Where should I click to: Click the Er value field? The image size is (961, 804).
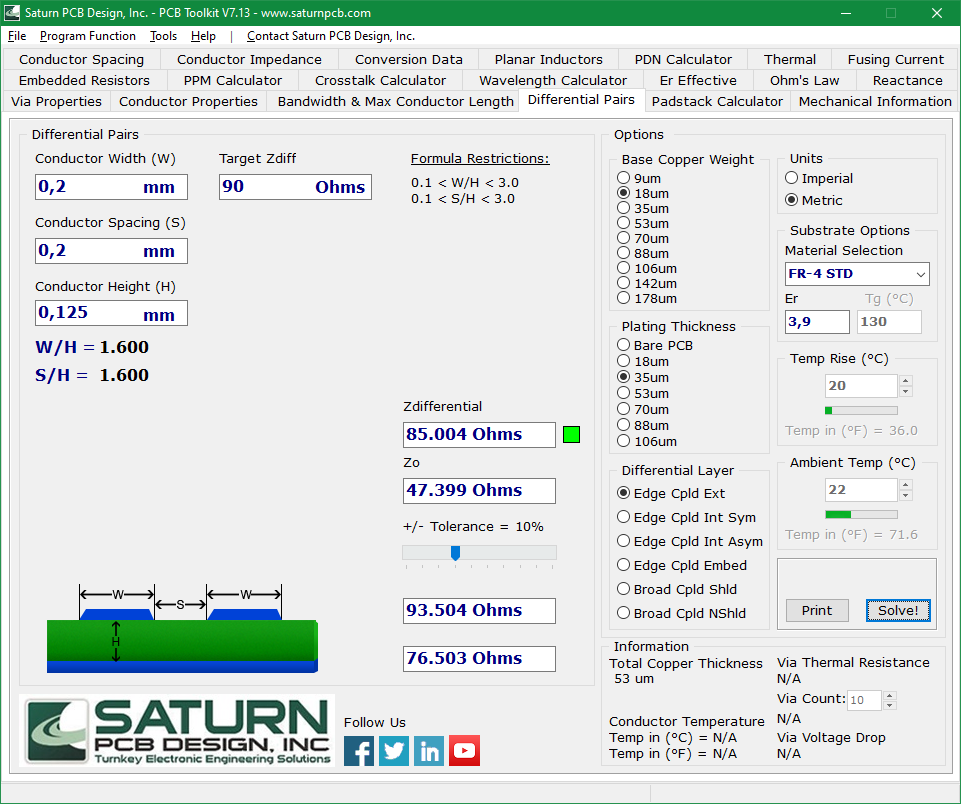pos(817,322)
